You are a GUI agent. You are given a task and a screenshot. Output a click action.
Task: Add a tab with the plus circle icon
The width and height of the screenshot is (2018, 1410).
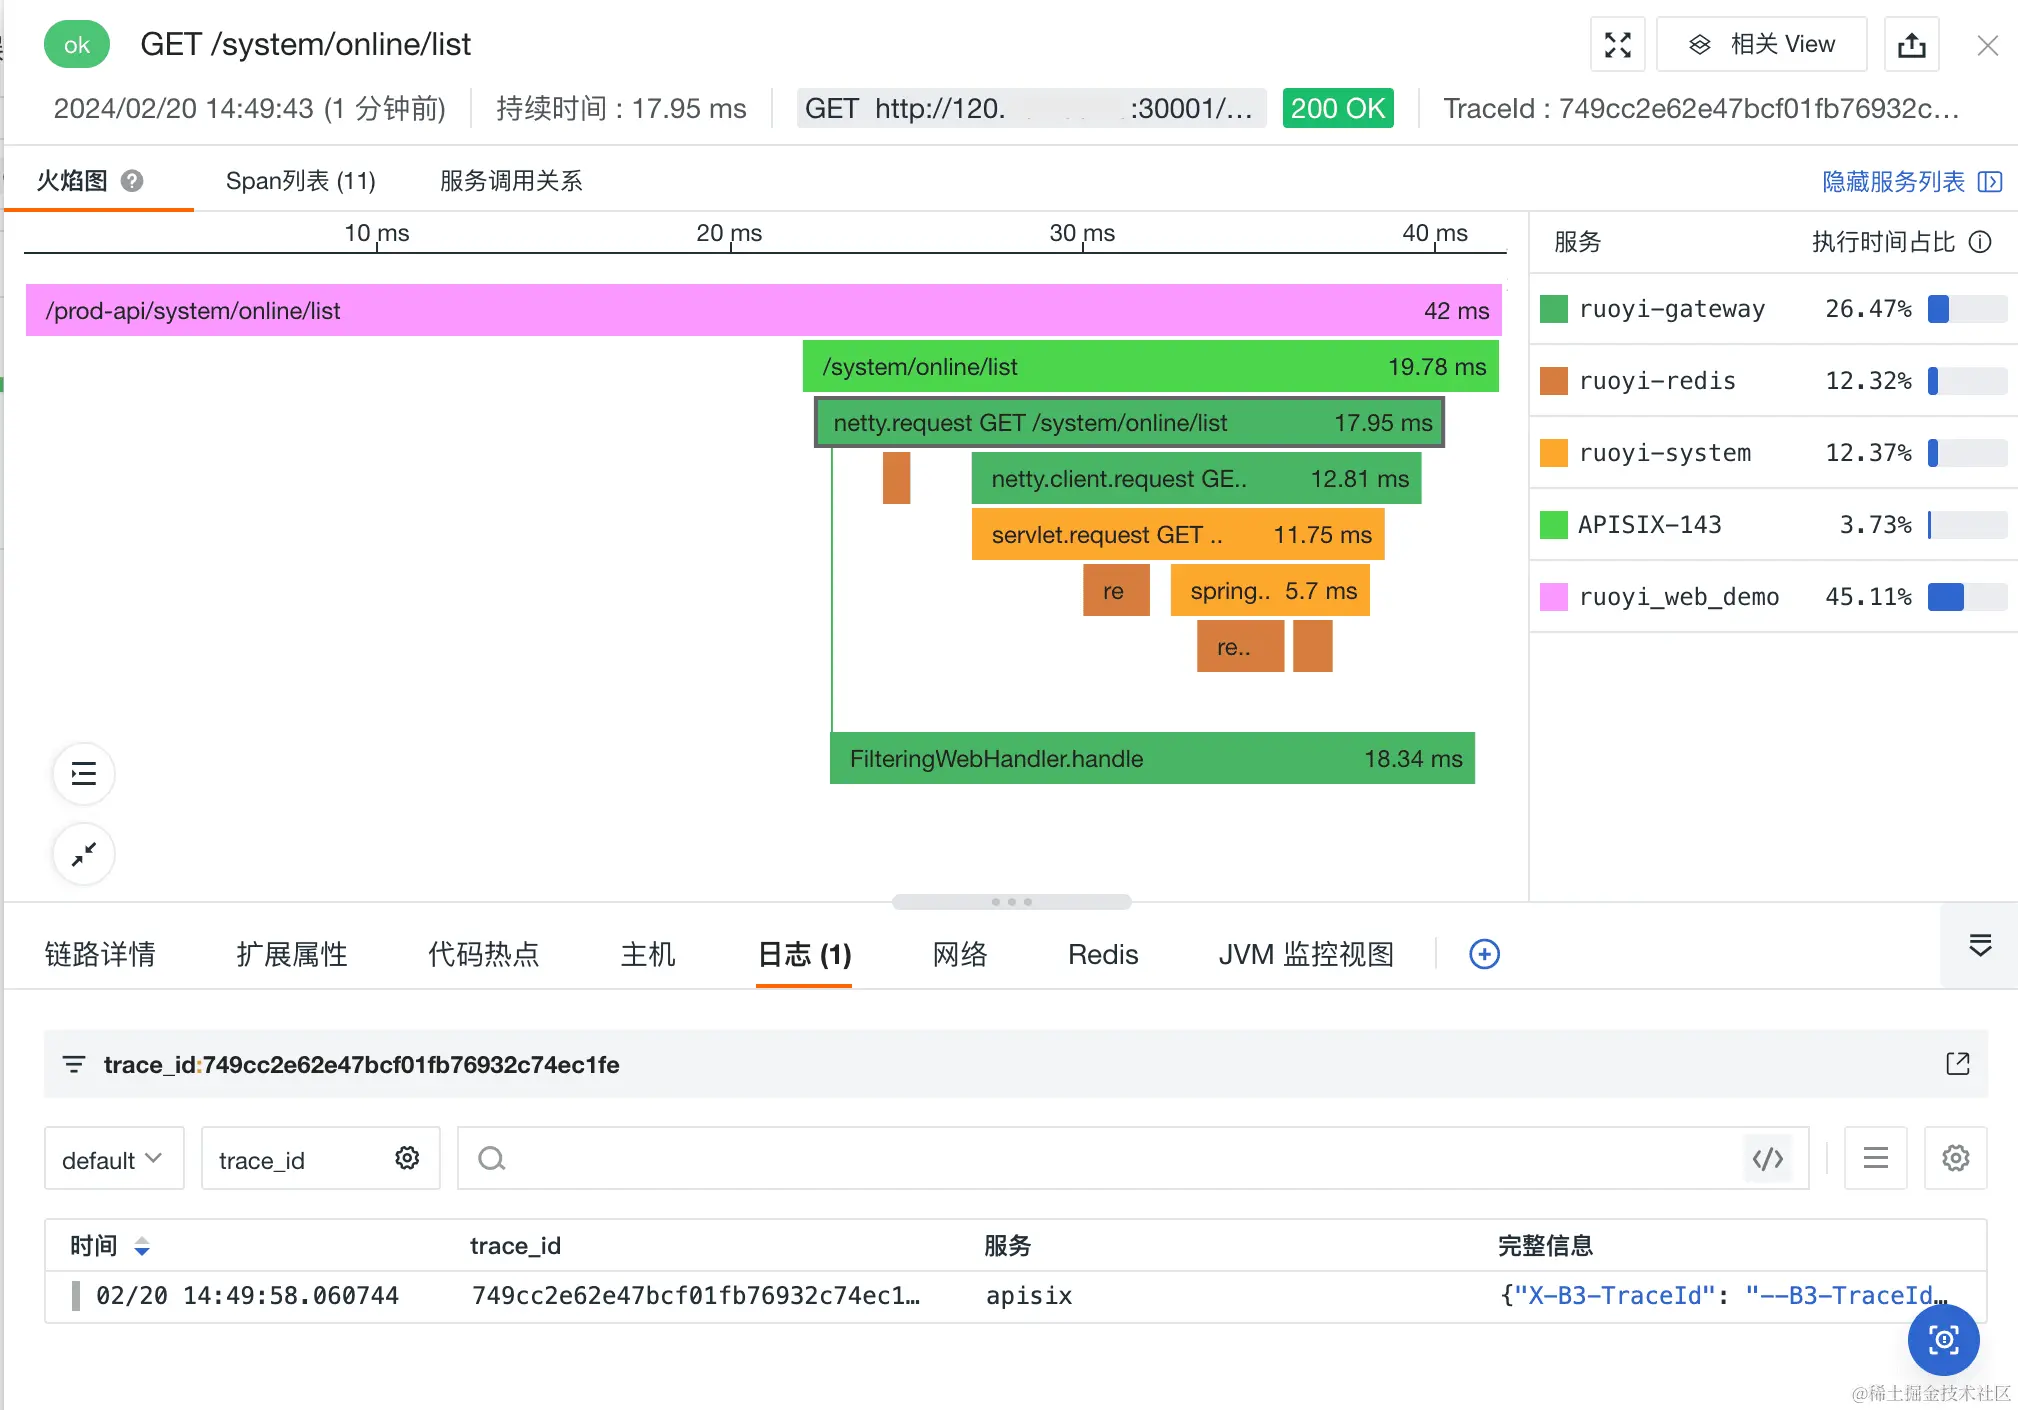(x=1484, y=954)
